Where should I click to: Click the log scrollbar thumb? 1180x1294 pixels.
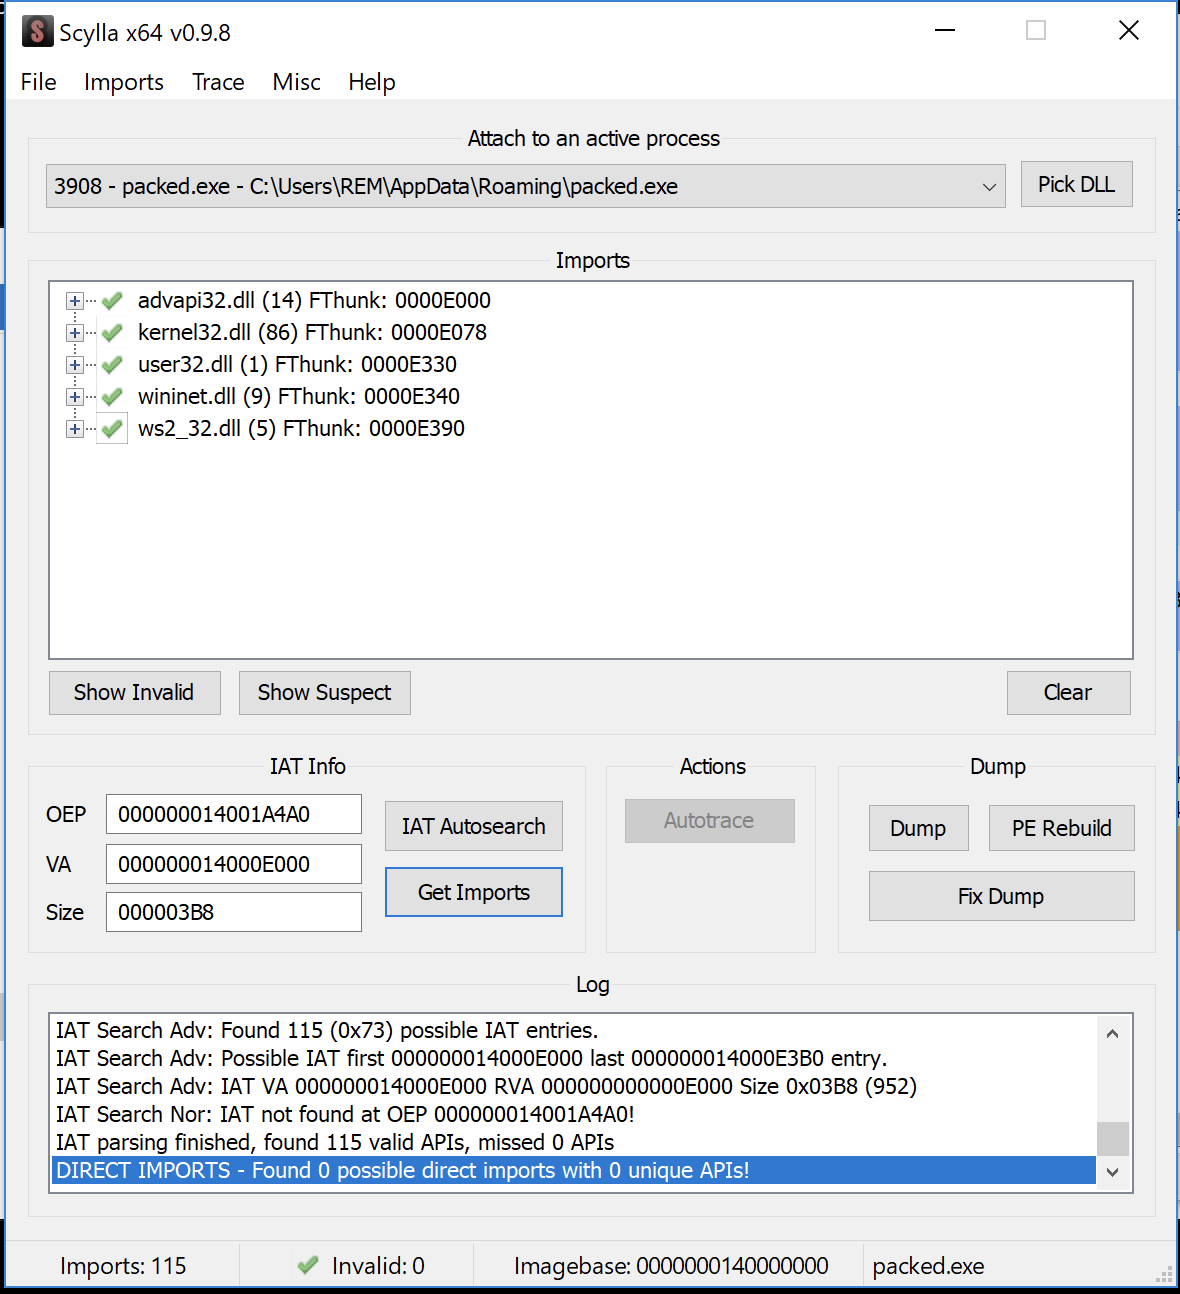tap(1113, 1139)
